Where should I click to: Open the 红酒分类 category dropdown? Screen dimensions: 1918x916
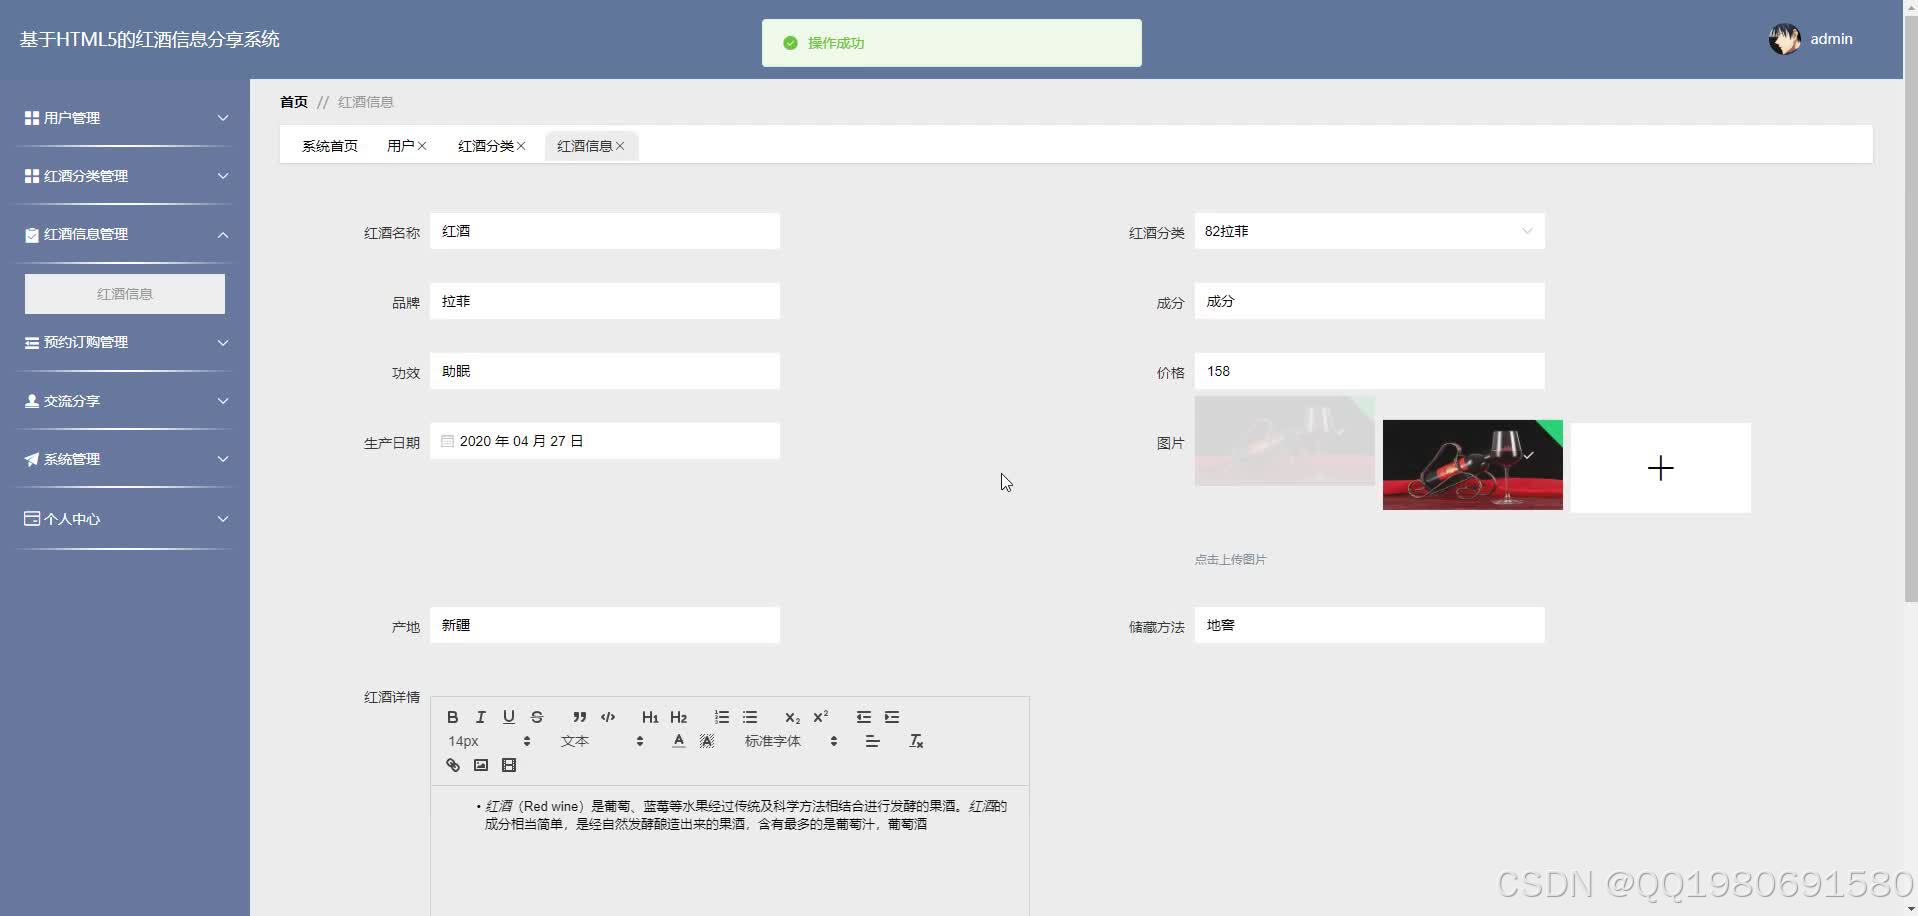[x=1369, y=231]
